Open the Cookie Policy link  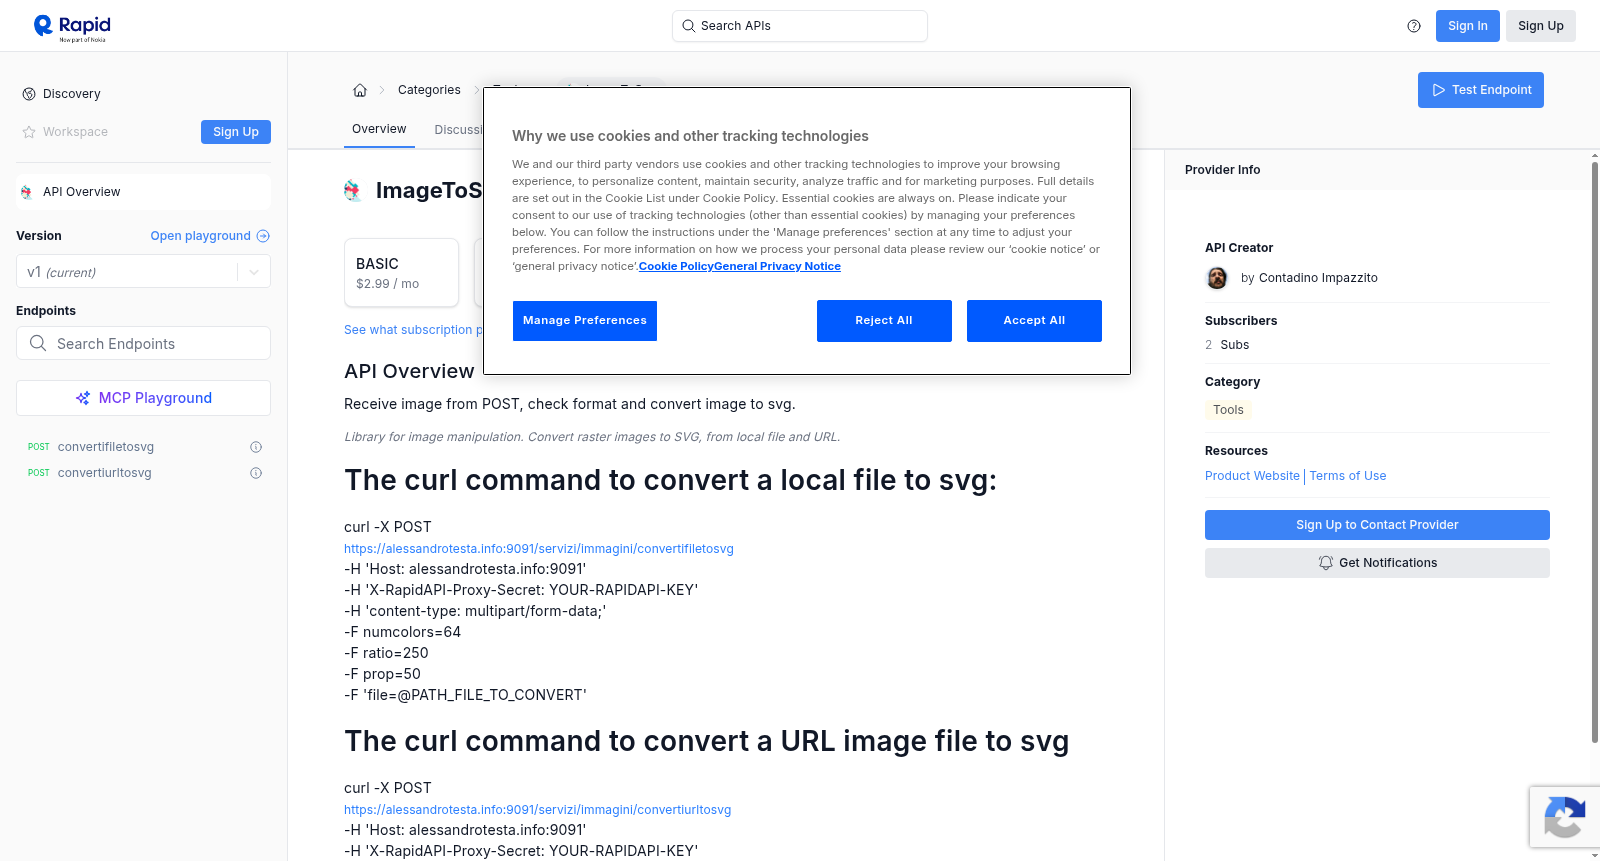[x=676, y=267]
